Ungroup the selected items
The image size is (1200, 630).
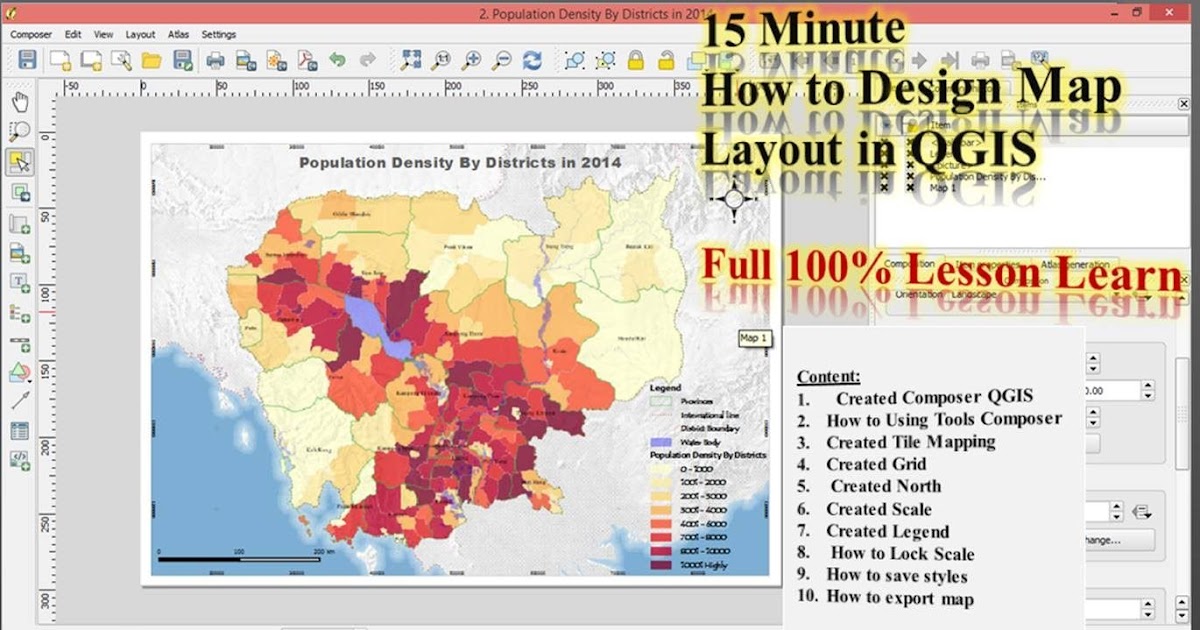(x=605, y=60)
